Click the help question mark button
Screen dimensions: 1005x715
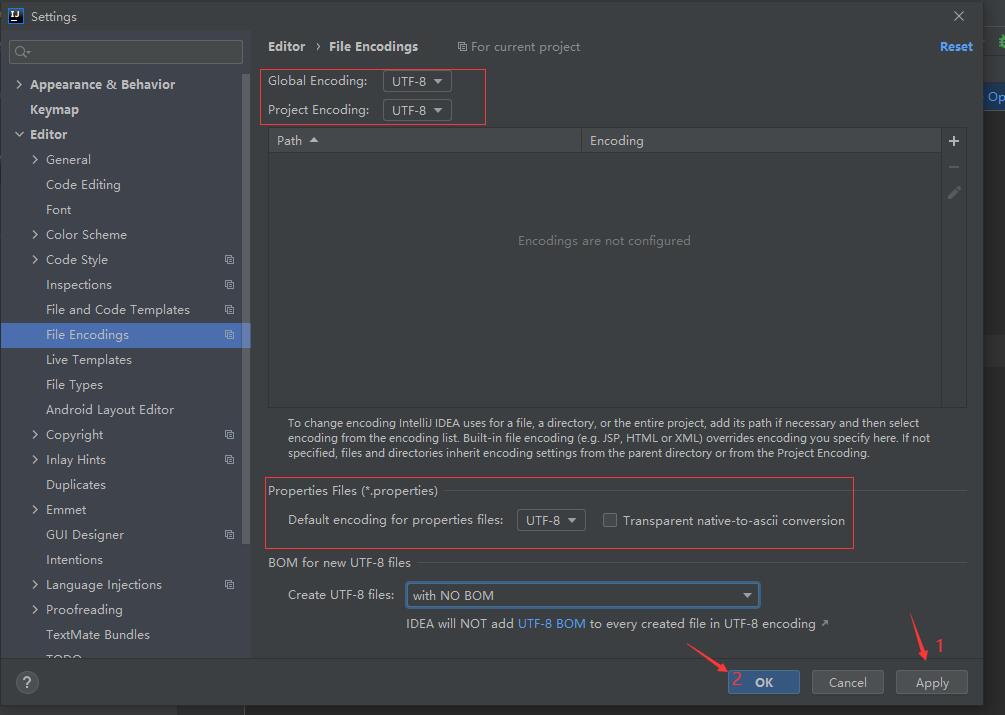(x=27, y=682)
